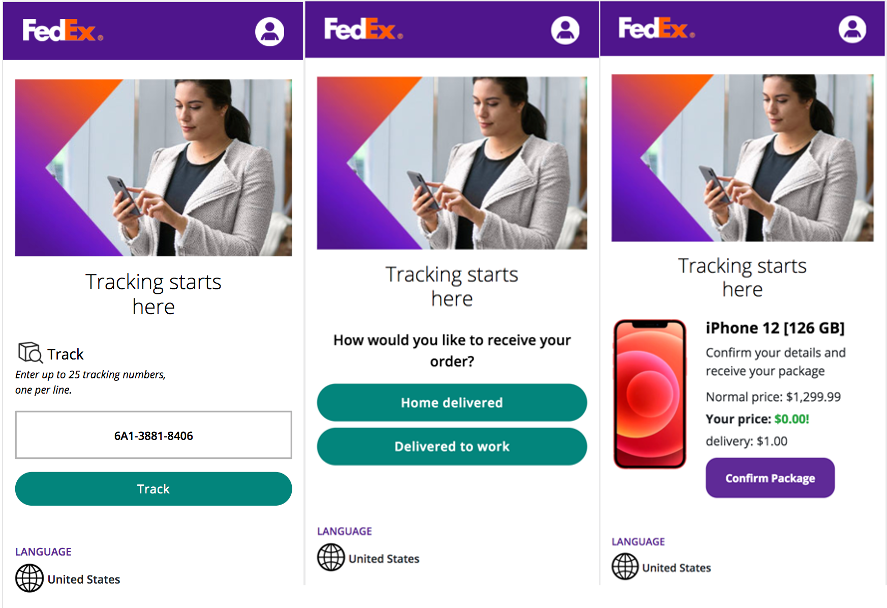Click the FedEx logo in the right panel

click(656, 28)
